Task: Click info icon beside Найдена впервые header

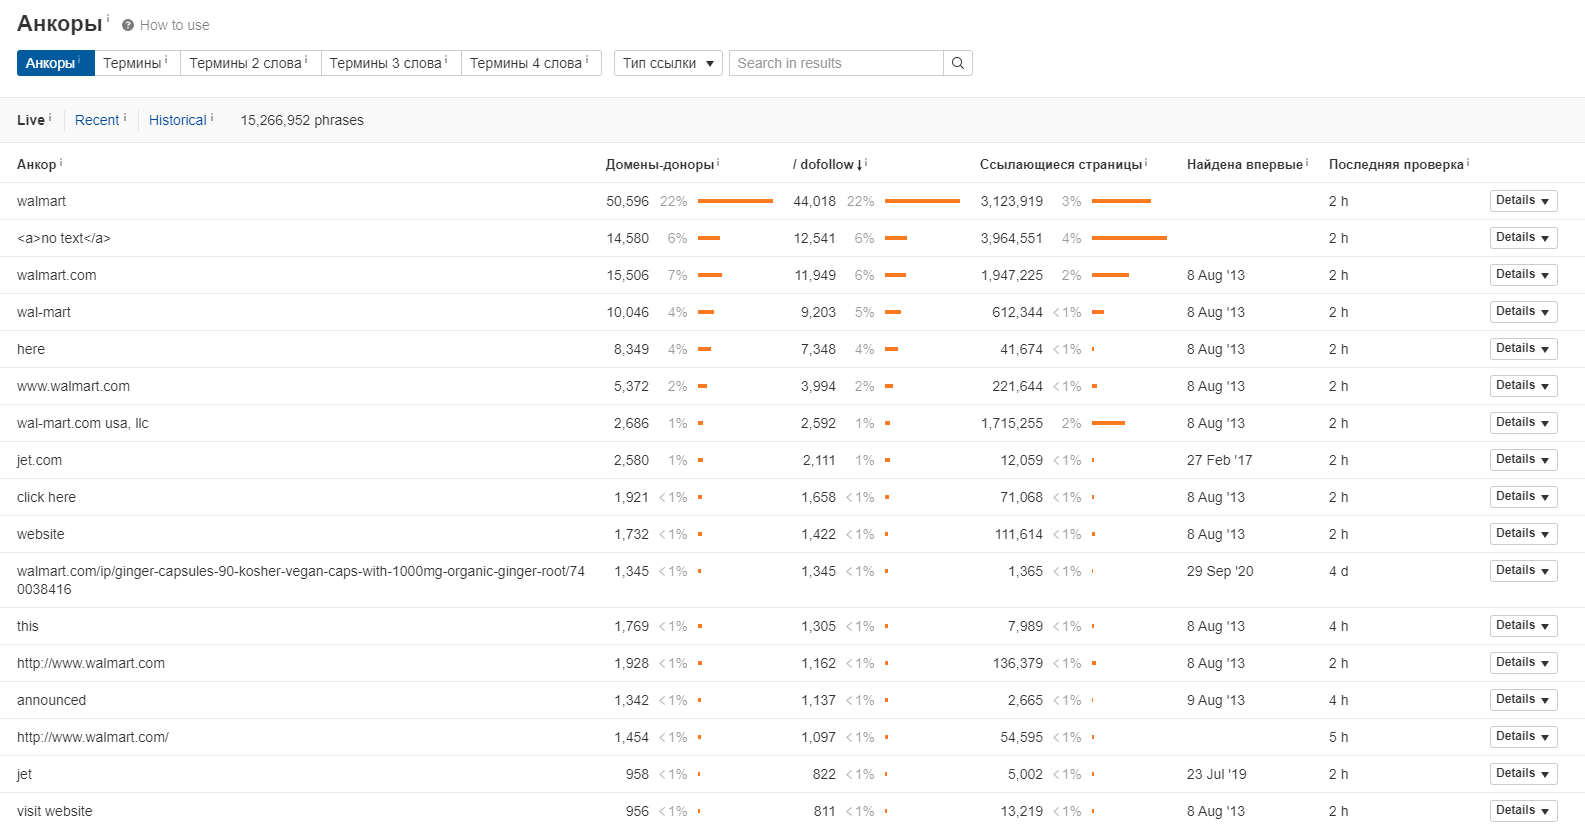Action: click(1307, 162)
